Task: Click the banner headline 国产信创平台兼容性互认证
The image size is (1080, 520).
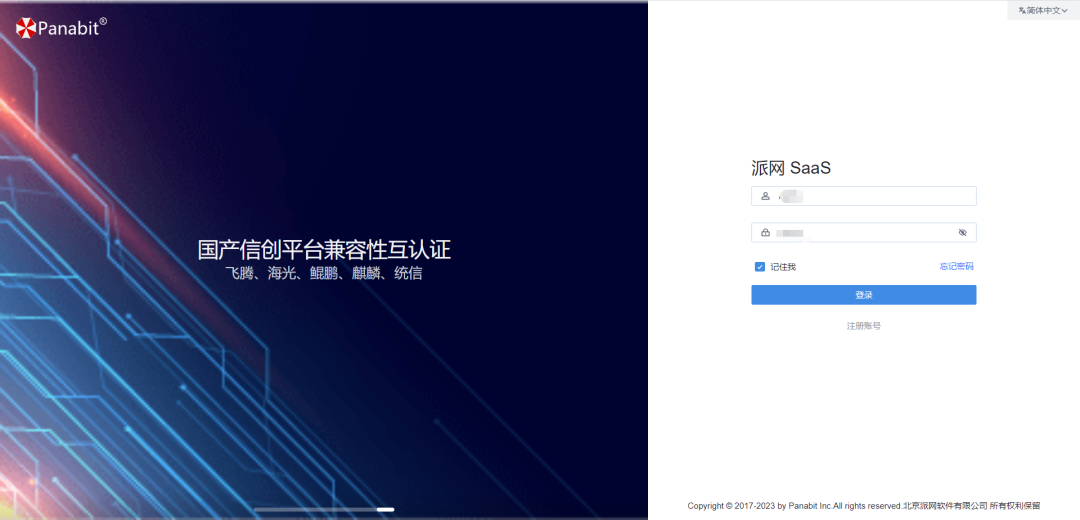Action: pos(324,250)
